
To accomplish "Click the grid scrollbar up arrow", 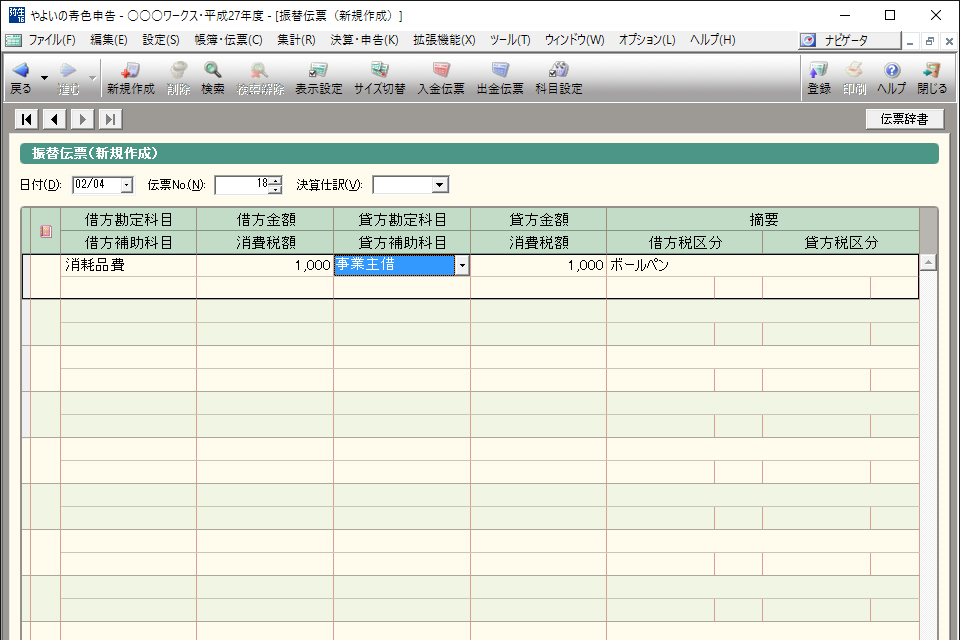I will coord(928,262).
